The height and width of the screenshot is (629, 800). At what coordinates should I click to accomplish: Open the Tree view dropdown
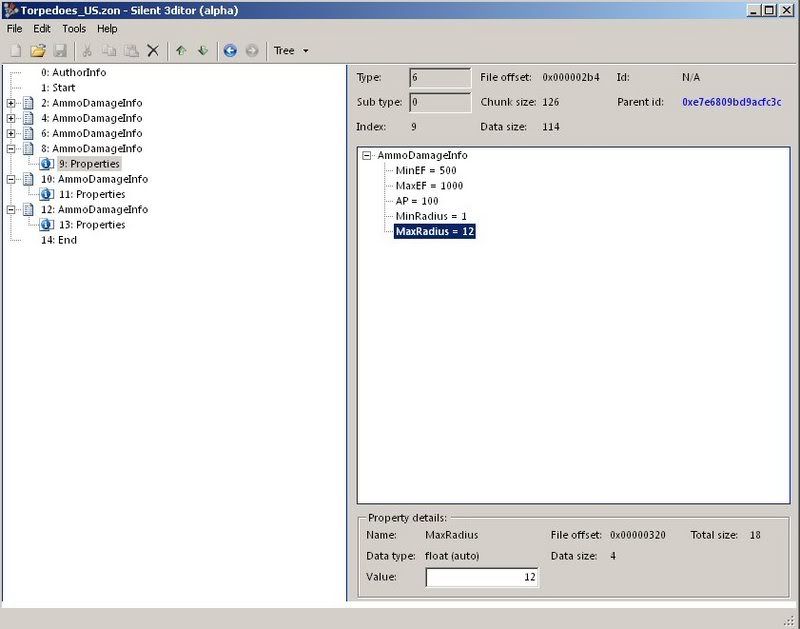[291, 51]
